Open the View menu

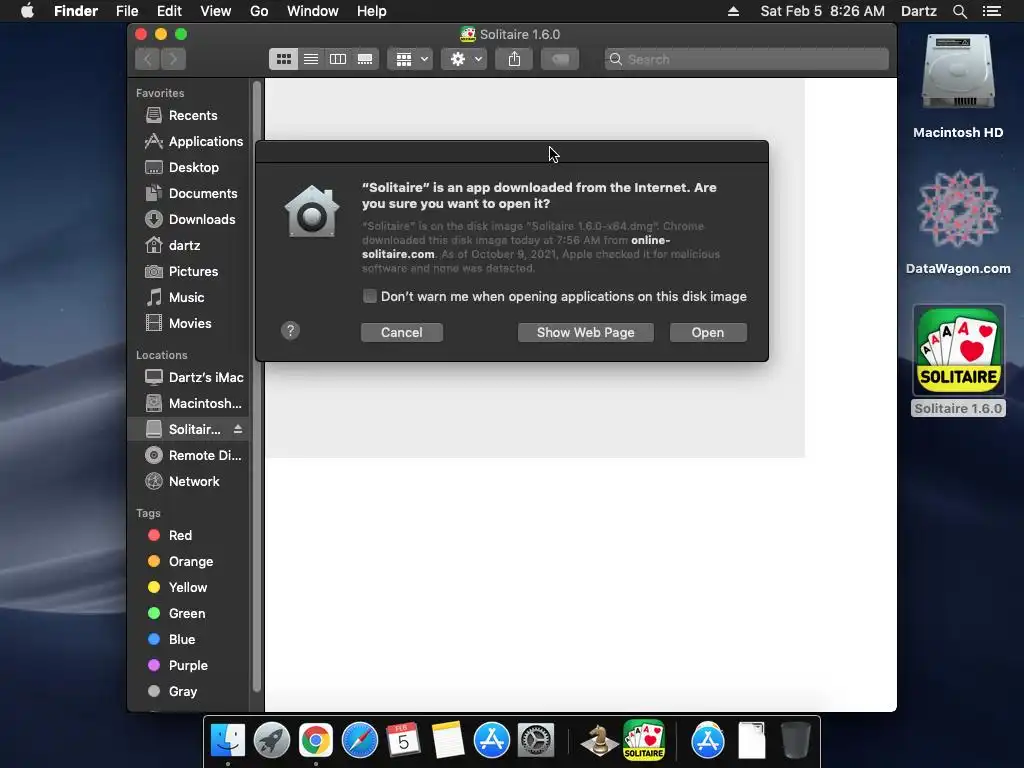pyautogui.click(x=216, y=11)
